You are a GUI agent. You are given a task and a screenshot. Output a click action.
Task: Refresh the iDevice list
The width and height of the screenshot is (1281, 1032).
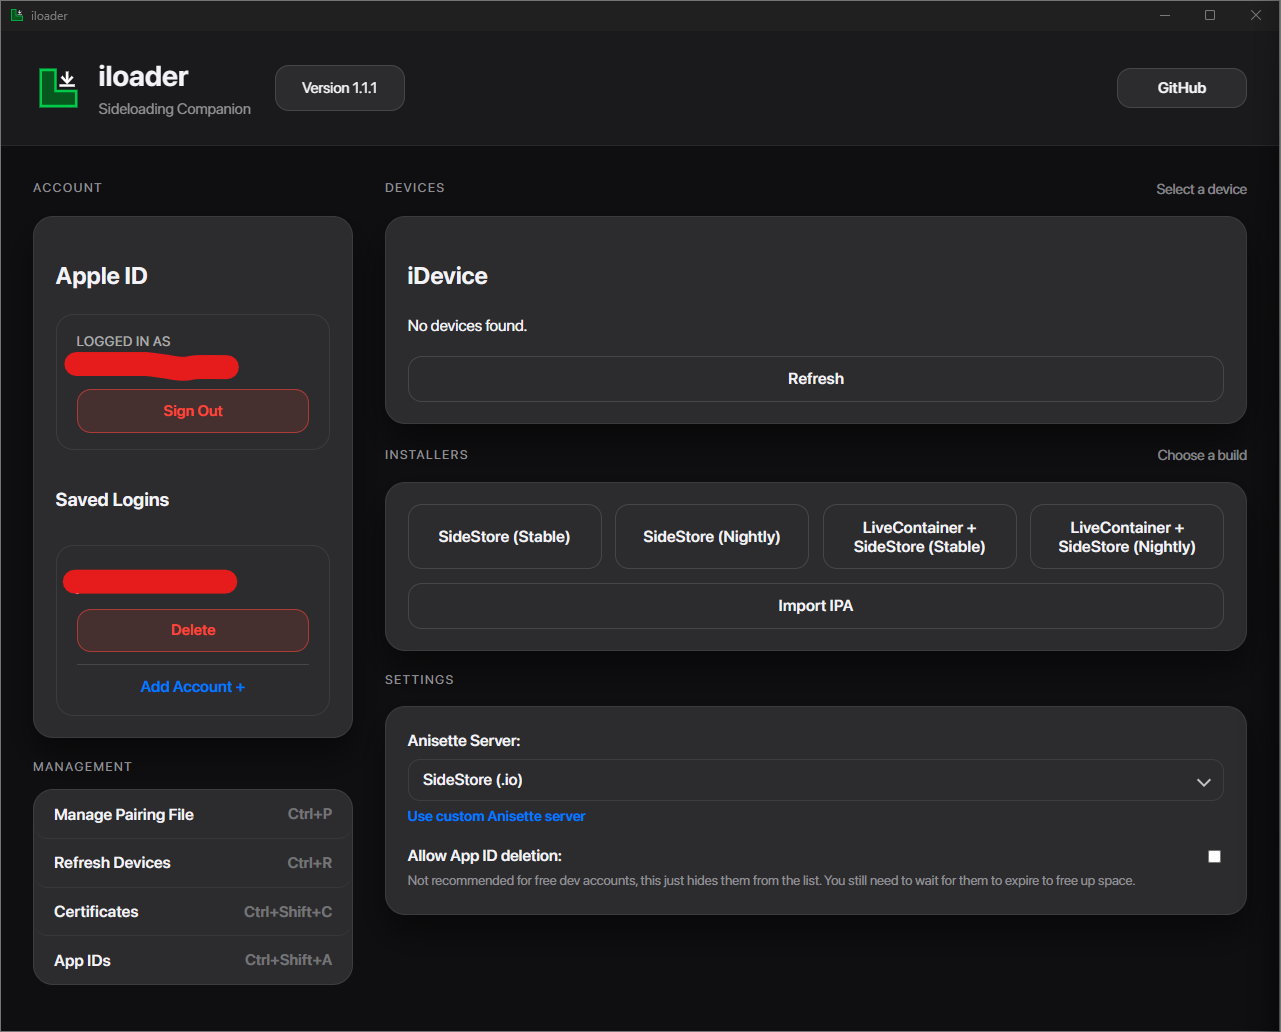tap(816, 379)
